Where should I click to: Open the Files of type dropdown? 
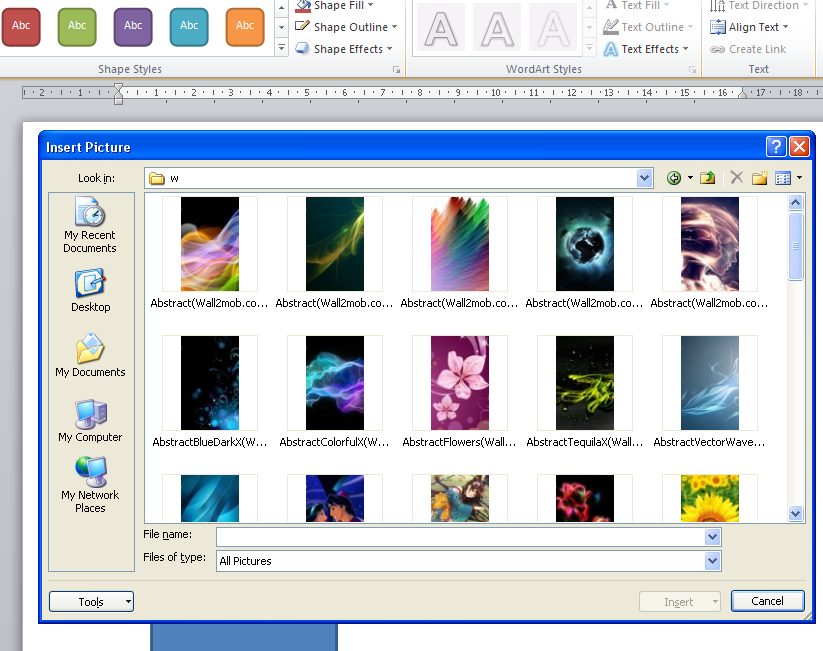(x=712, y=561)
